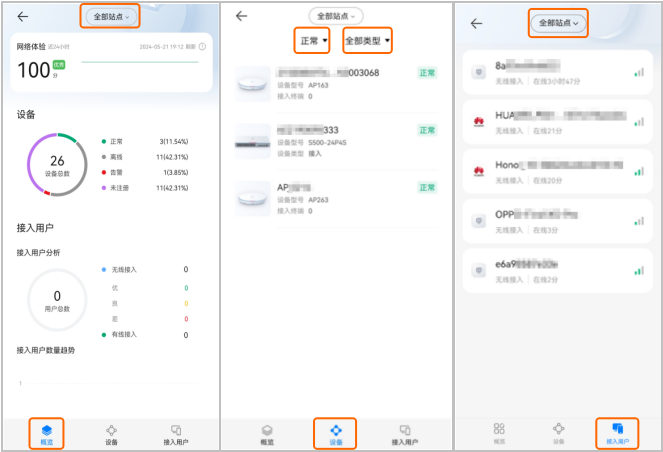This screenshot has height=452, width=663.
Task: Tap 正常 badge on AP163 row
Action: pos(427,73)
